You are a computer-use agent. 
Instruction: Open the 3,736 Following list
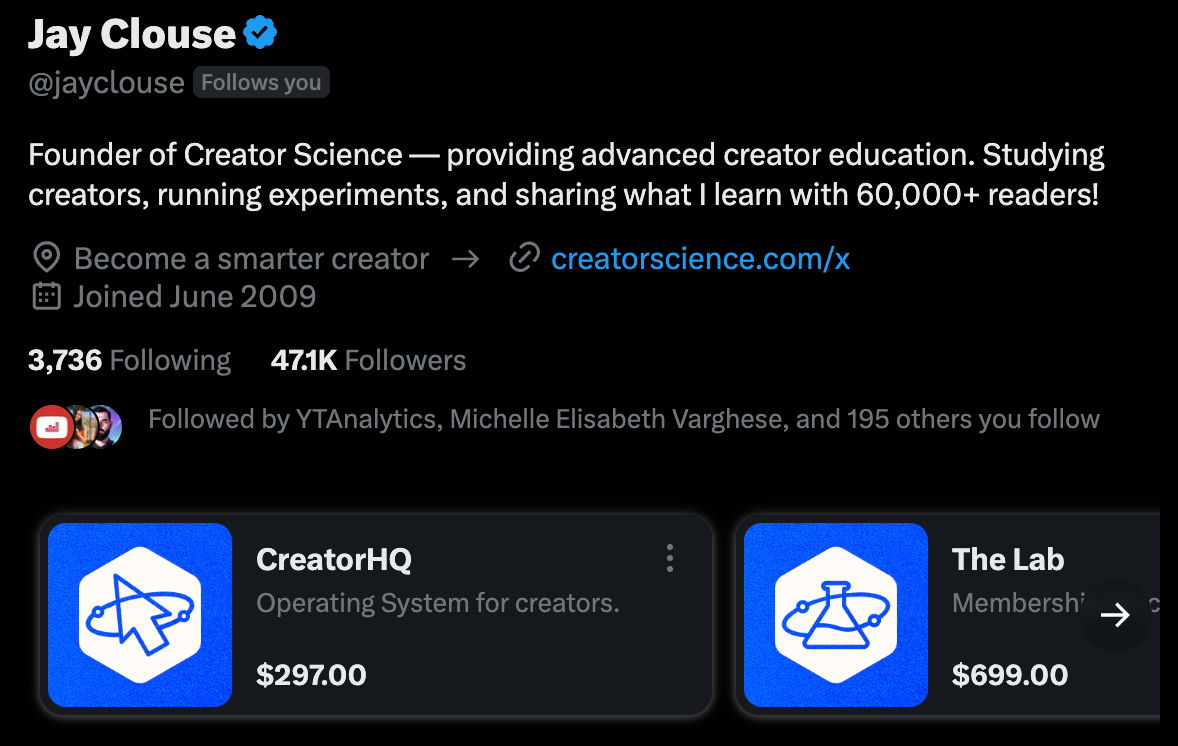pos(129,360)
